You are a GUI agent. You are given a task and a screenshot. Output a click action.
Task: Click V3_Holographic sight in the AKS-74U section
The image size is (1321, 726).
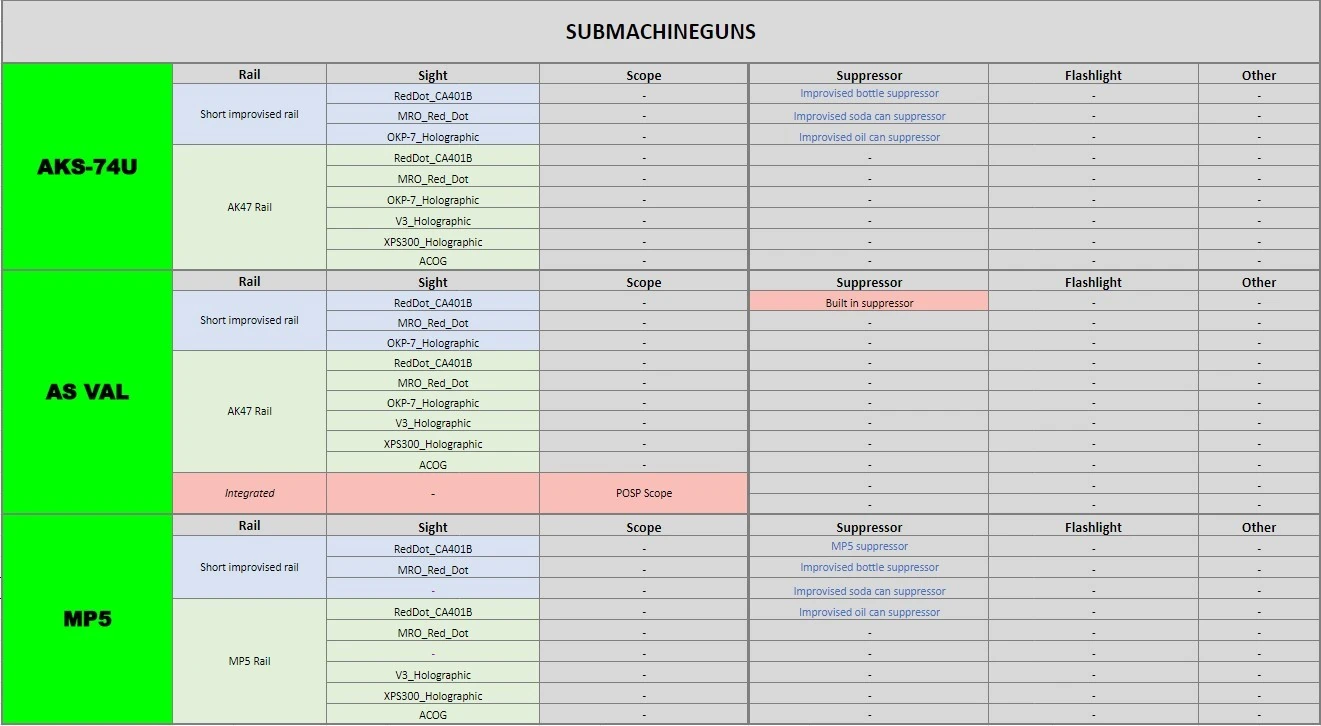[432, 221]
